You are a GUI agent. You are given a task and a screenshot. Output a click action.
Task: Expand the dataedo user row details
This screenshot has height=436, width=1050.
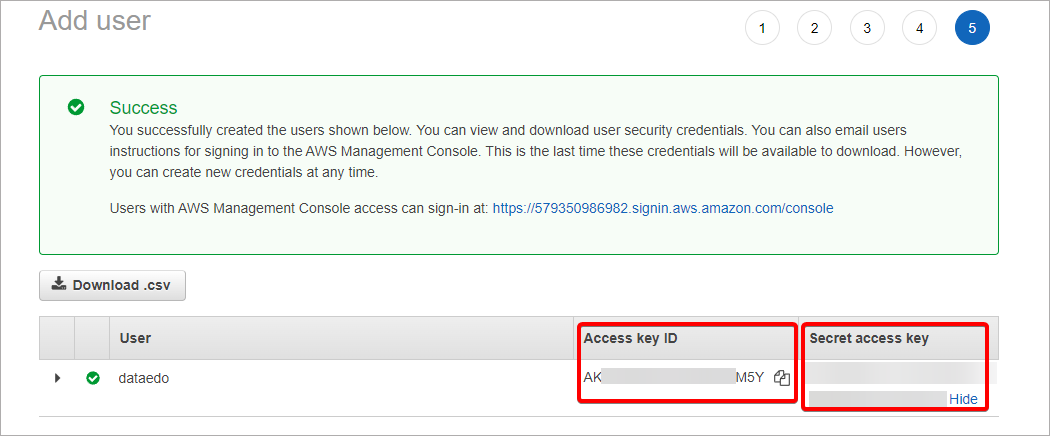[x=57, y=378]
